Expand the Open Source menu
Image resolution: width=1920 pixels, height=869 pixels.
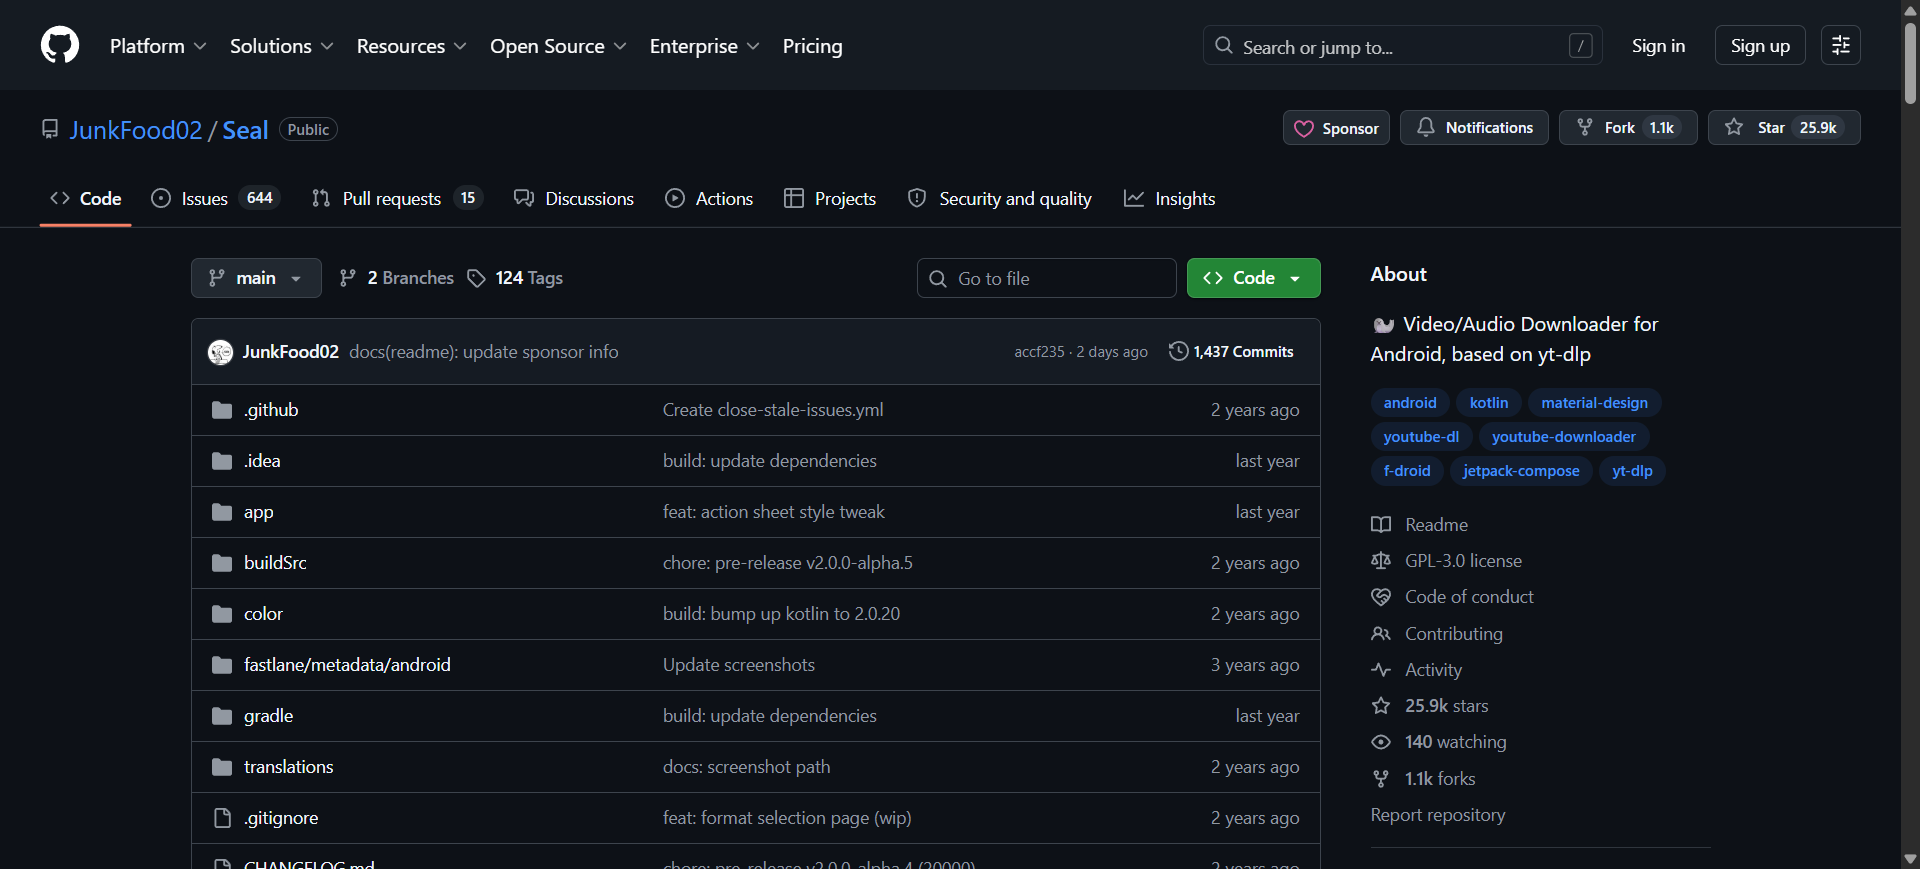(558, 46)
